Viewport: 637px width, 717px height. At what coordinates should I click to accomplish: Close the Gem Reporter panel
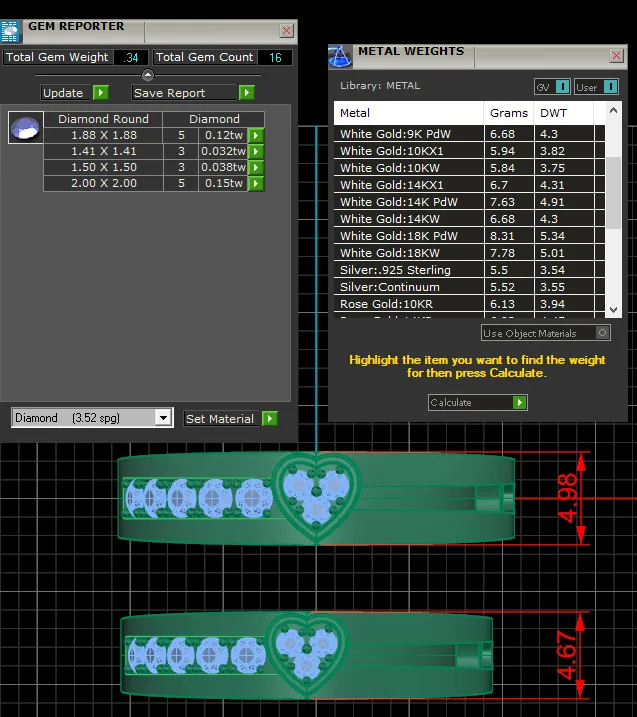286,31
